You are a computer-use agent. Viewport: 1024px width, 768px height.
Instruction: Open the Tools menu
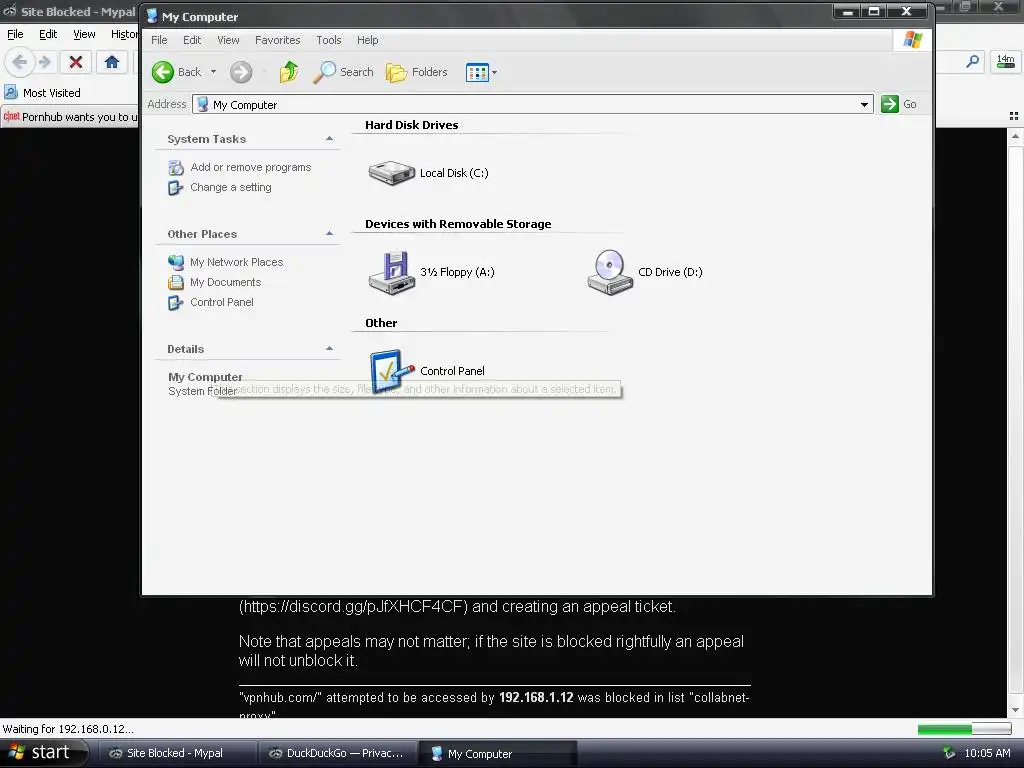click(328, 40)
